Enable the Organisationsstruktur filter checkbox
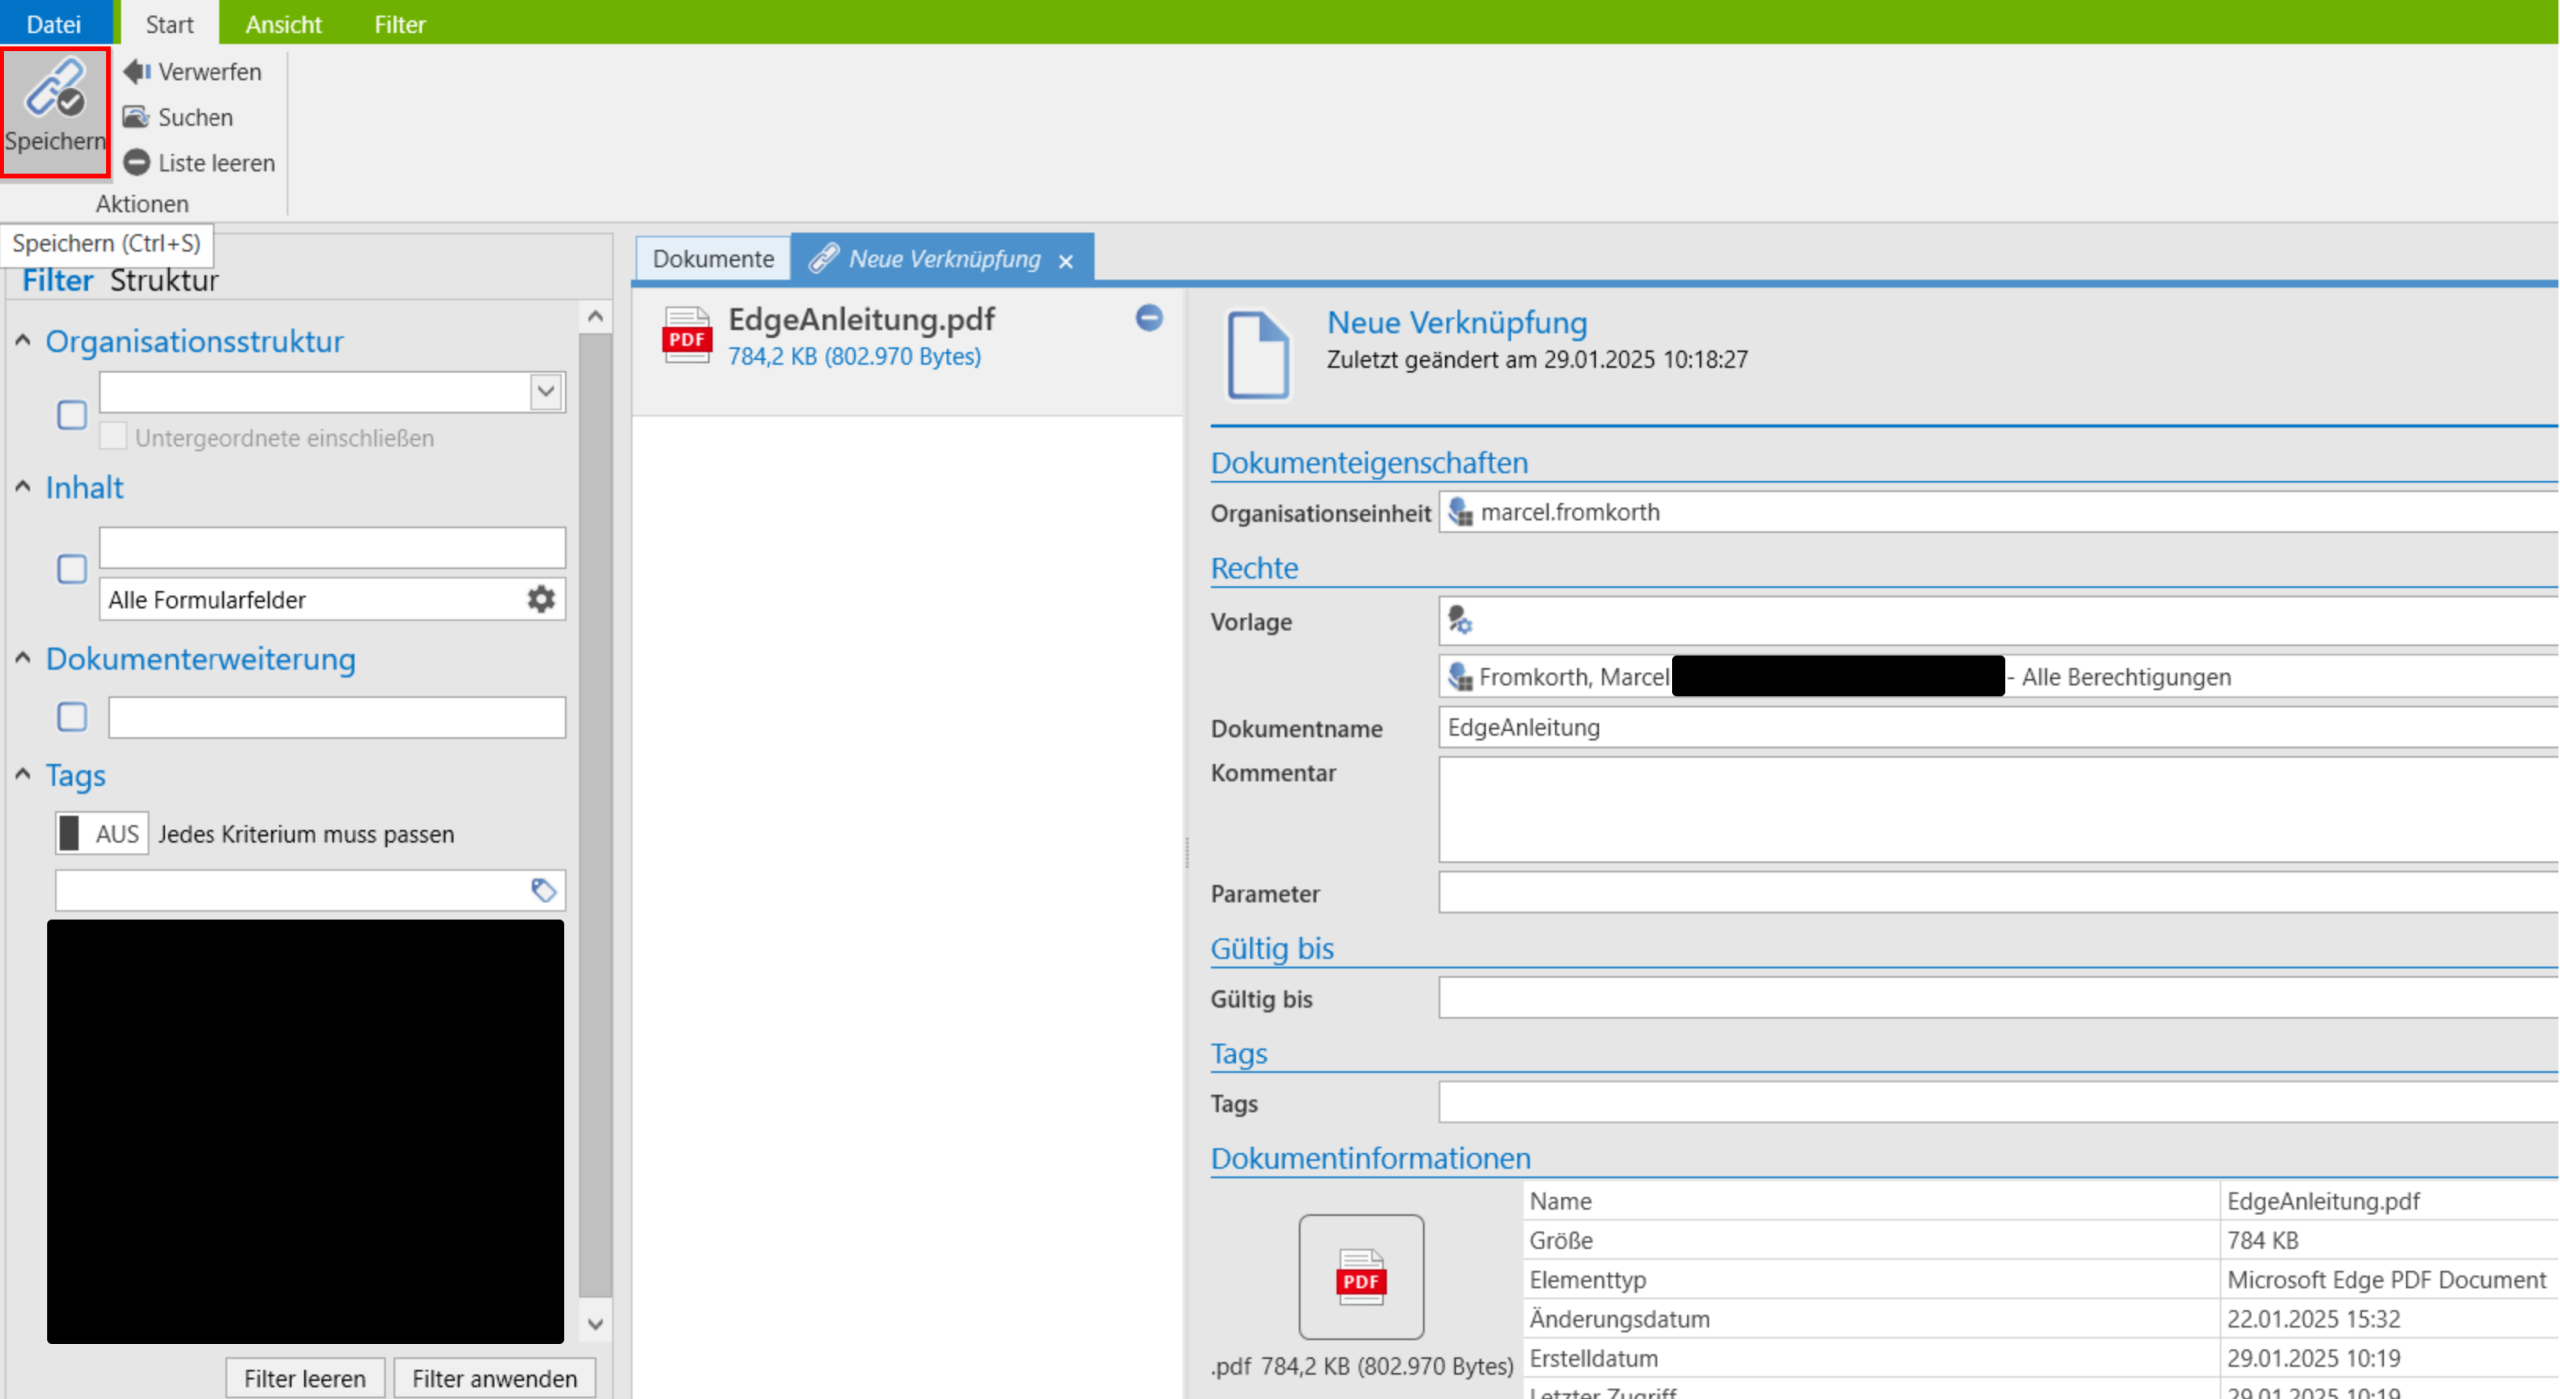 tap(71, 414)
